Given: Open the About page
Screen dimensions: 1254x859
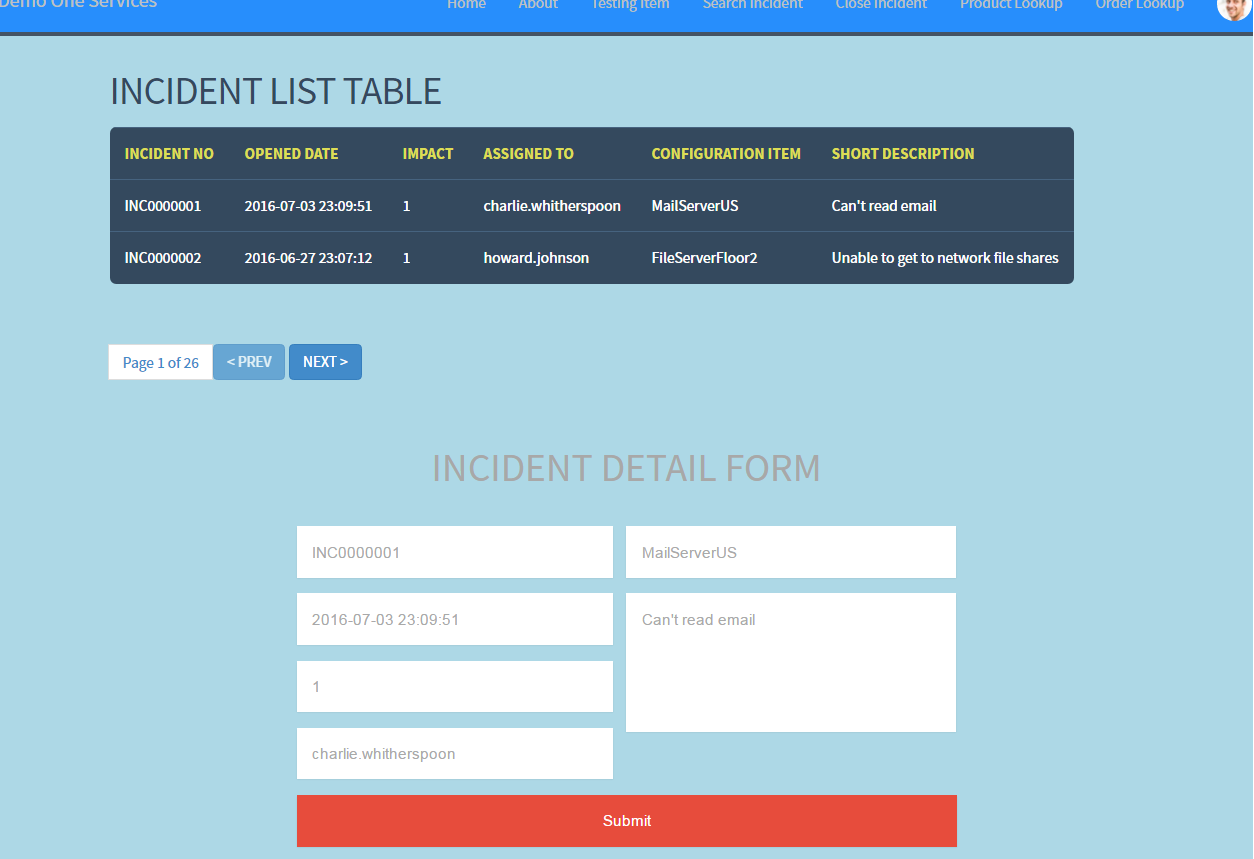Looking at the screenshot, I should click(x=538, y=6).
